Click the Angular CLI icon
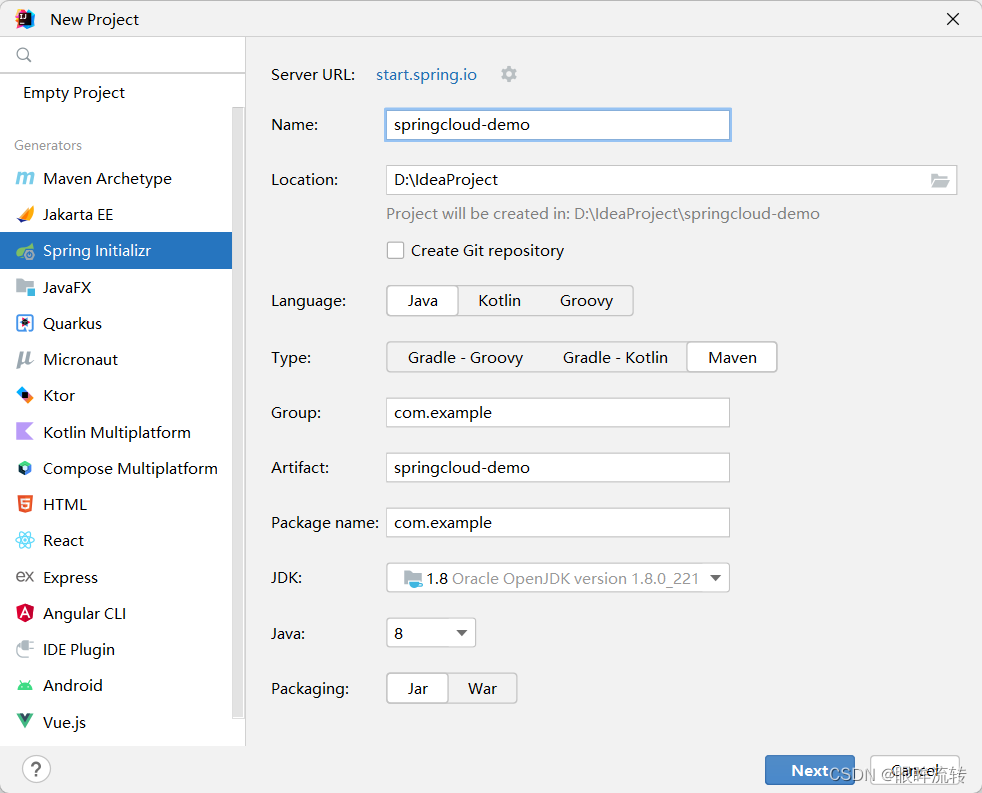Viewport: 982px width, 793px height. tap(24, 613)
